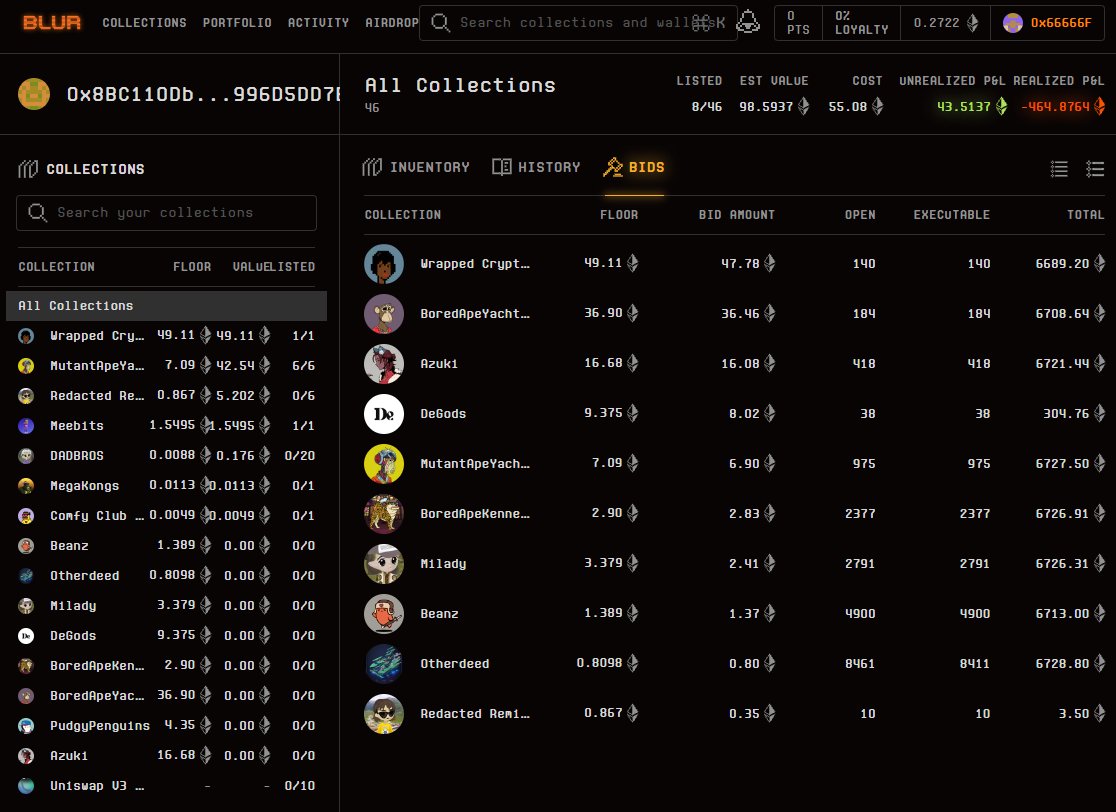Click the Milady bids row avatar

tap(384, 564)
